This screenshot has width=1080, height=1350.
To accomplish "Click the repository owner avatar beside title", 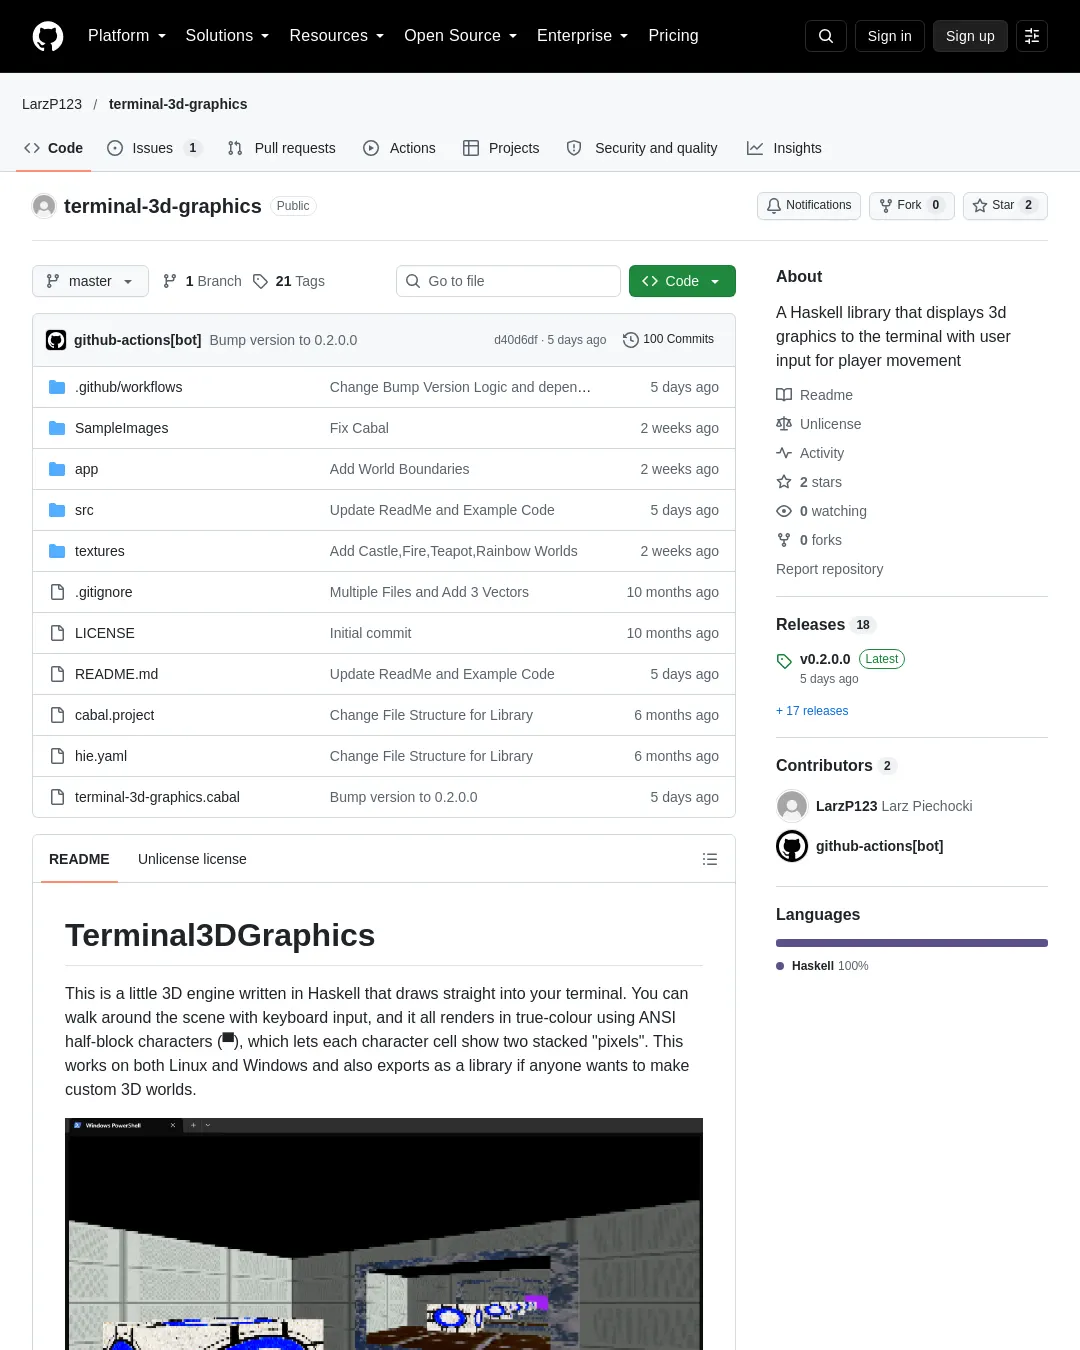I will pyautogui.click(x=44, y=206).
